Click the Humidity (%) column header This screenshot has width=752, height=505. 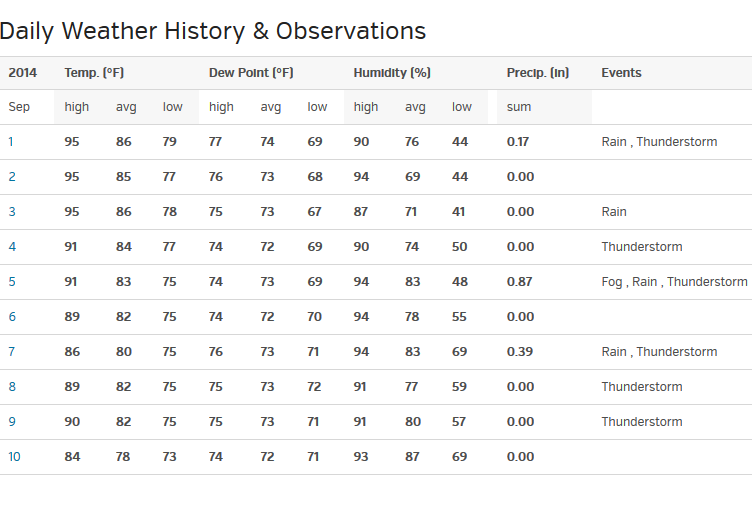pyautogui.click(x=392, y=73)
